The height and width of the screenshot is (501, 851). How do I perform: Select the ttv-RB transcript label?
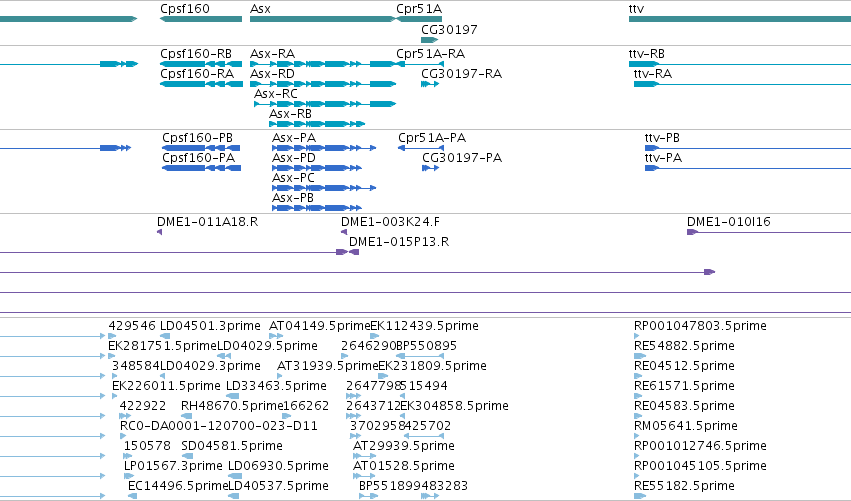pos(646,54)
